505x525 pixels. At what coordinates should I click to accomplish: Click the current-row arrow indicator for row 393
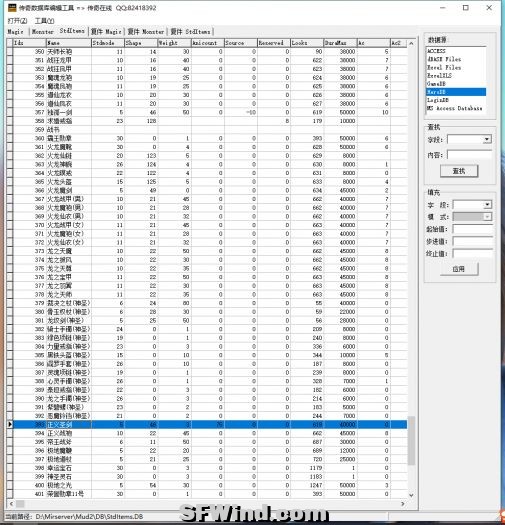(x=10, y=425)
